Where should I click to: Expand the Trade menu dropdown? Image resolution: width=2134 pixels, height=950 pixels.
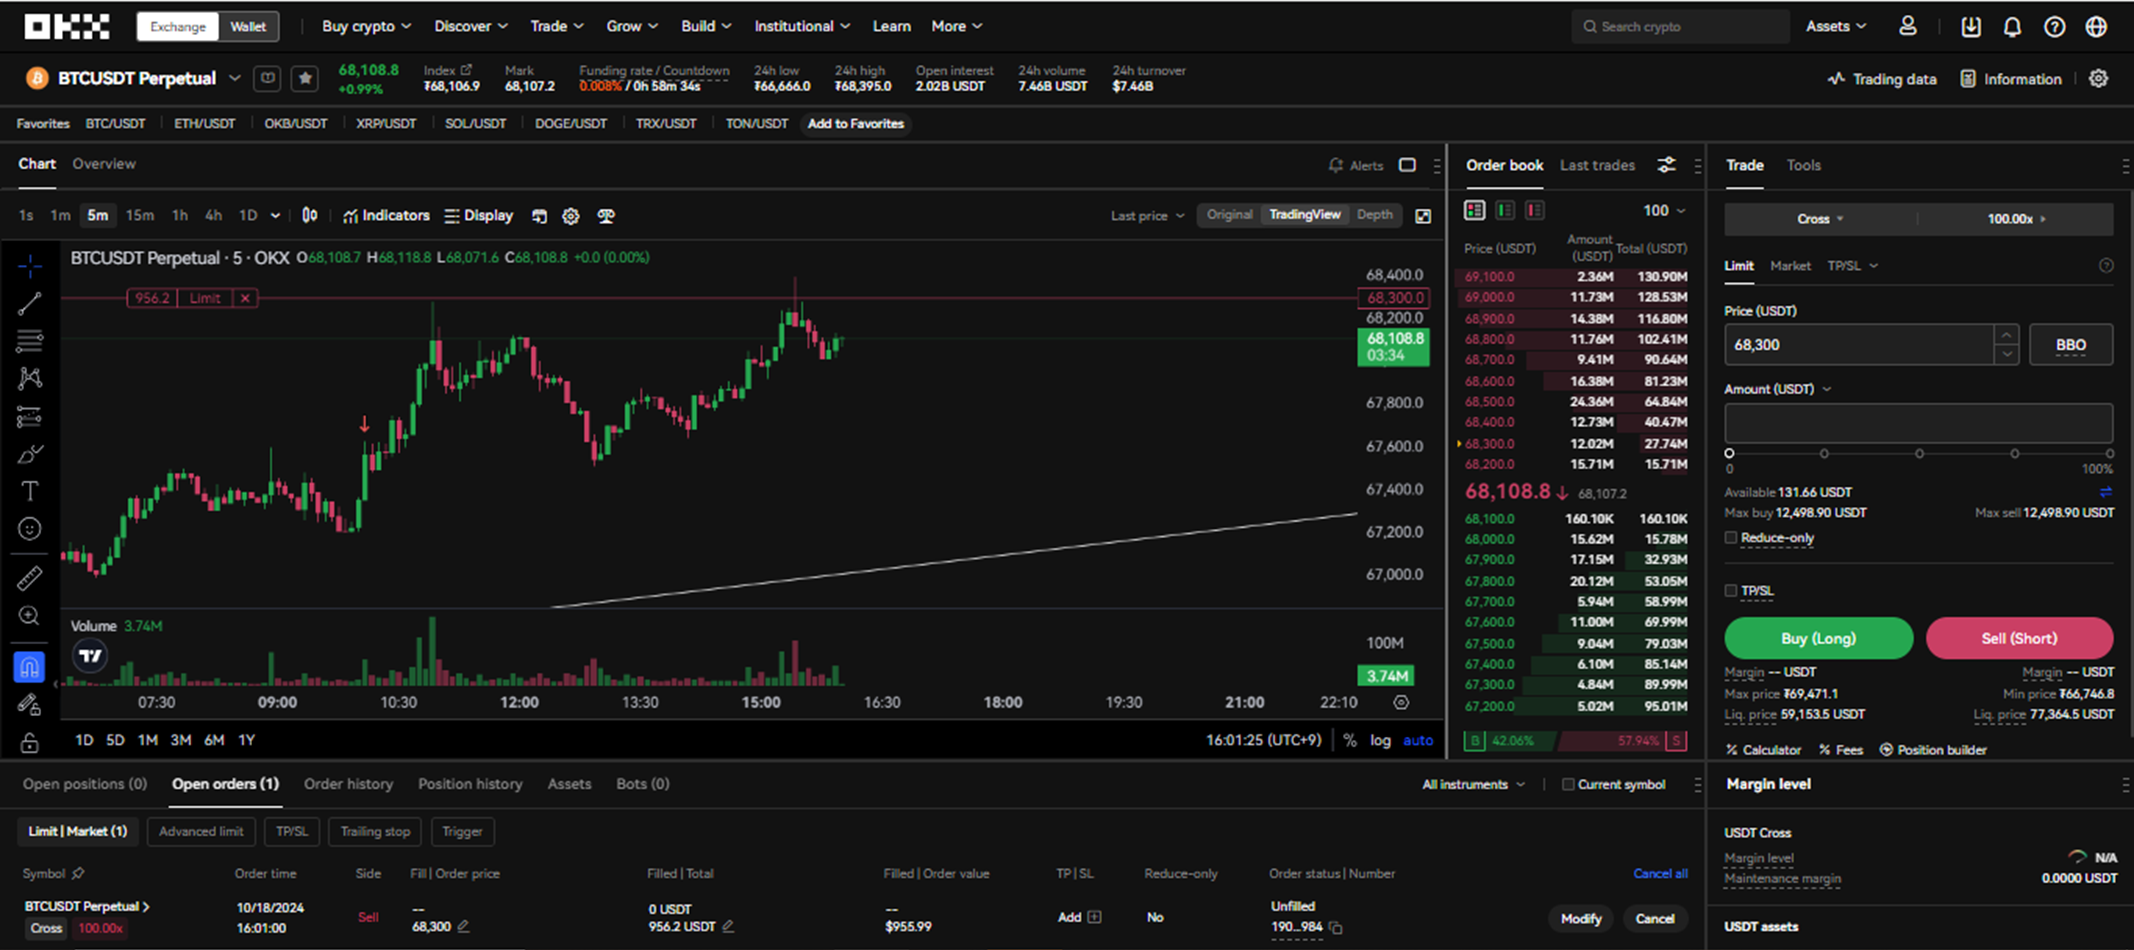557,26
